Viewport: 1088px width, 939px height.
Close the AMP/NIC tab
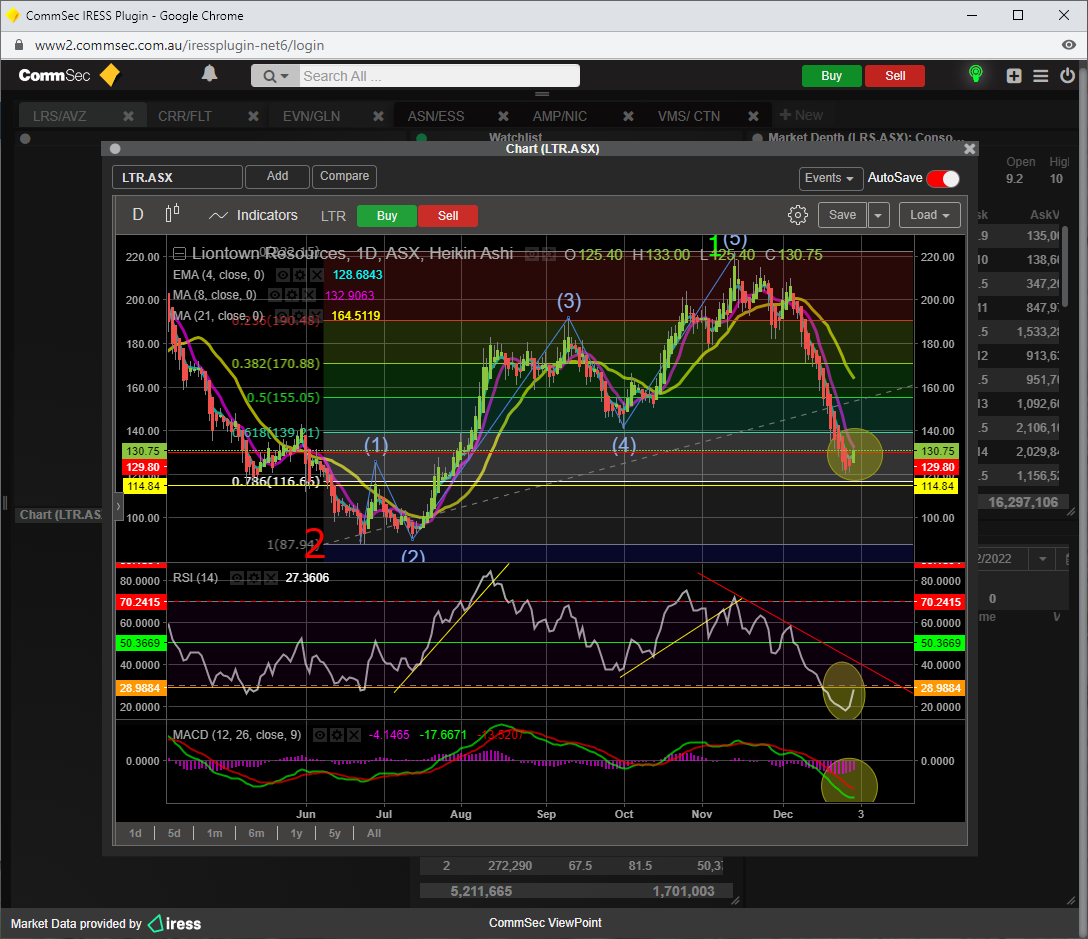[x=628, y=116]
